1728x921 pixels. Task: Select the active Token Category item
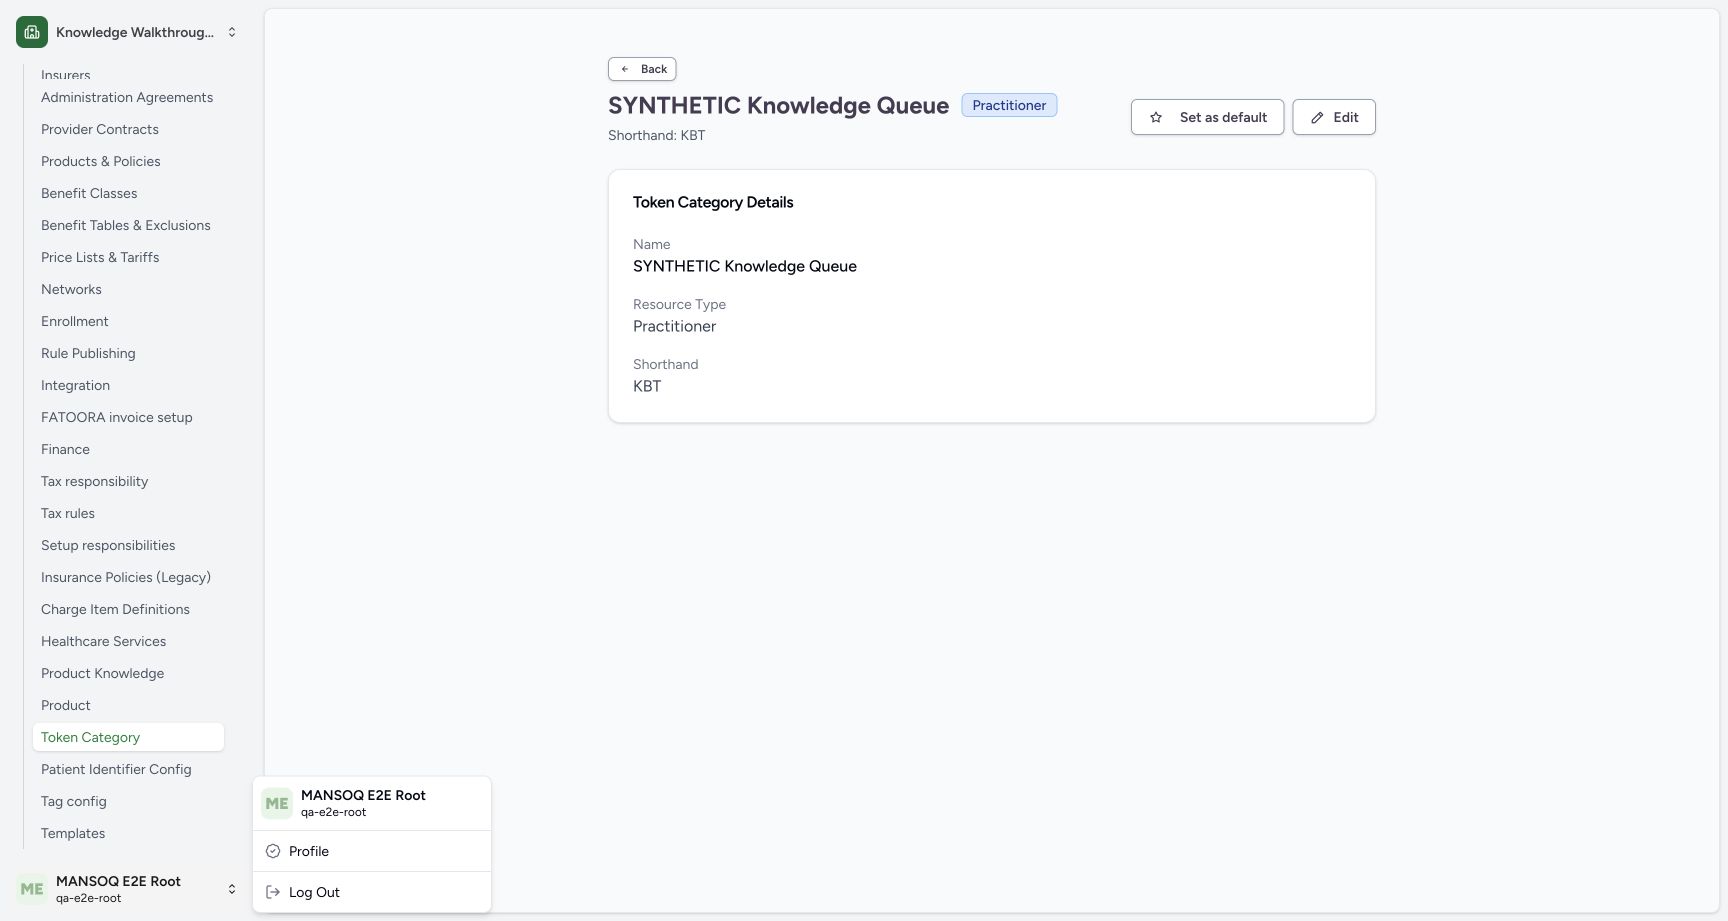(128, 737)
